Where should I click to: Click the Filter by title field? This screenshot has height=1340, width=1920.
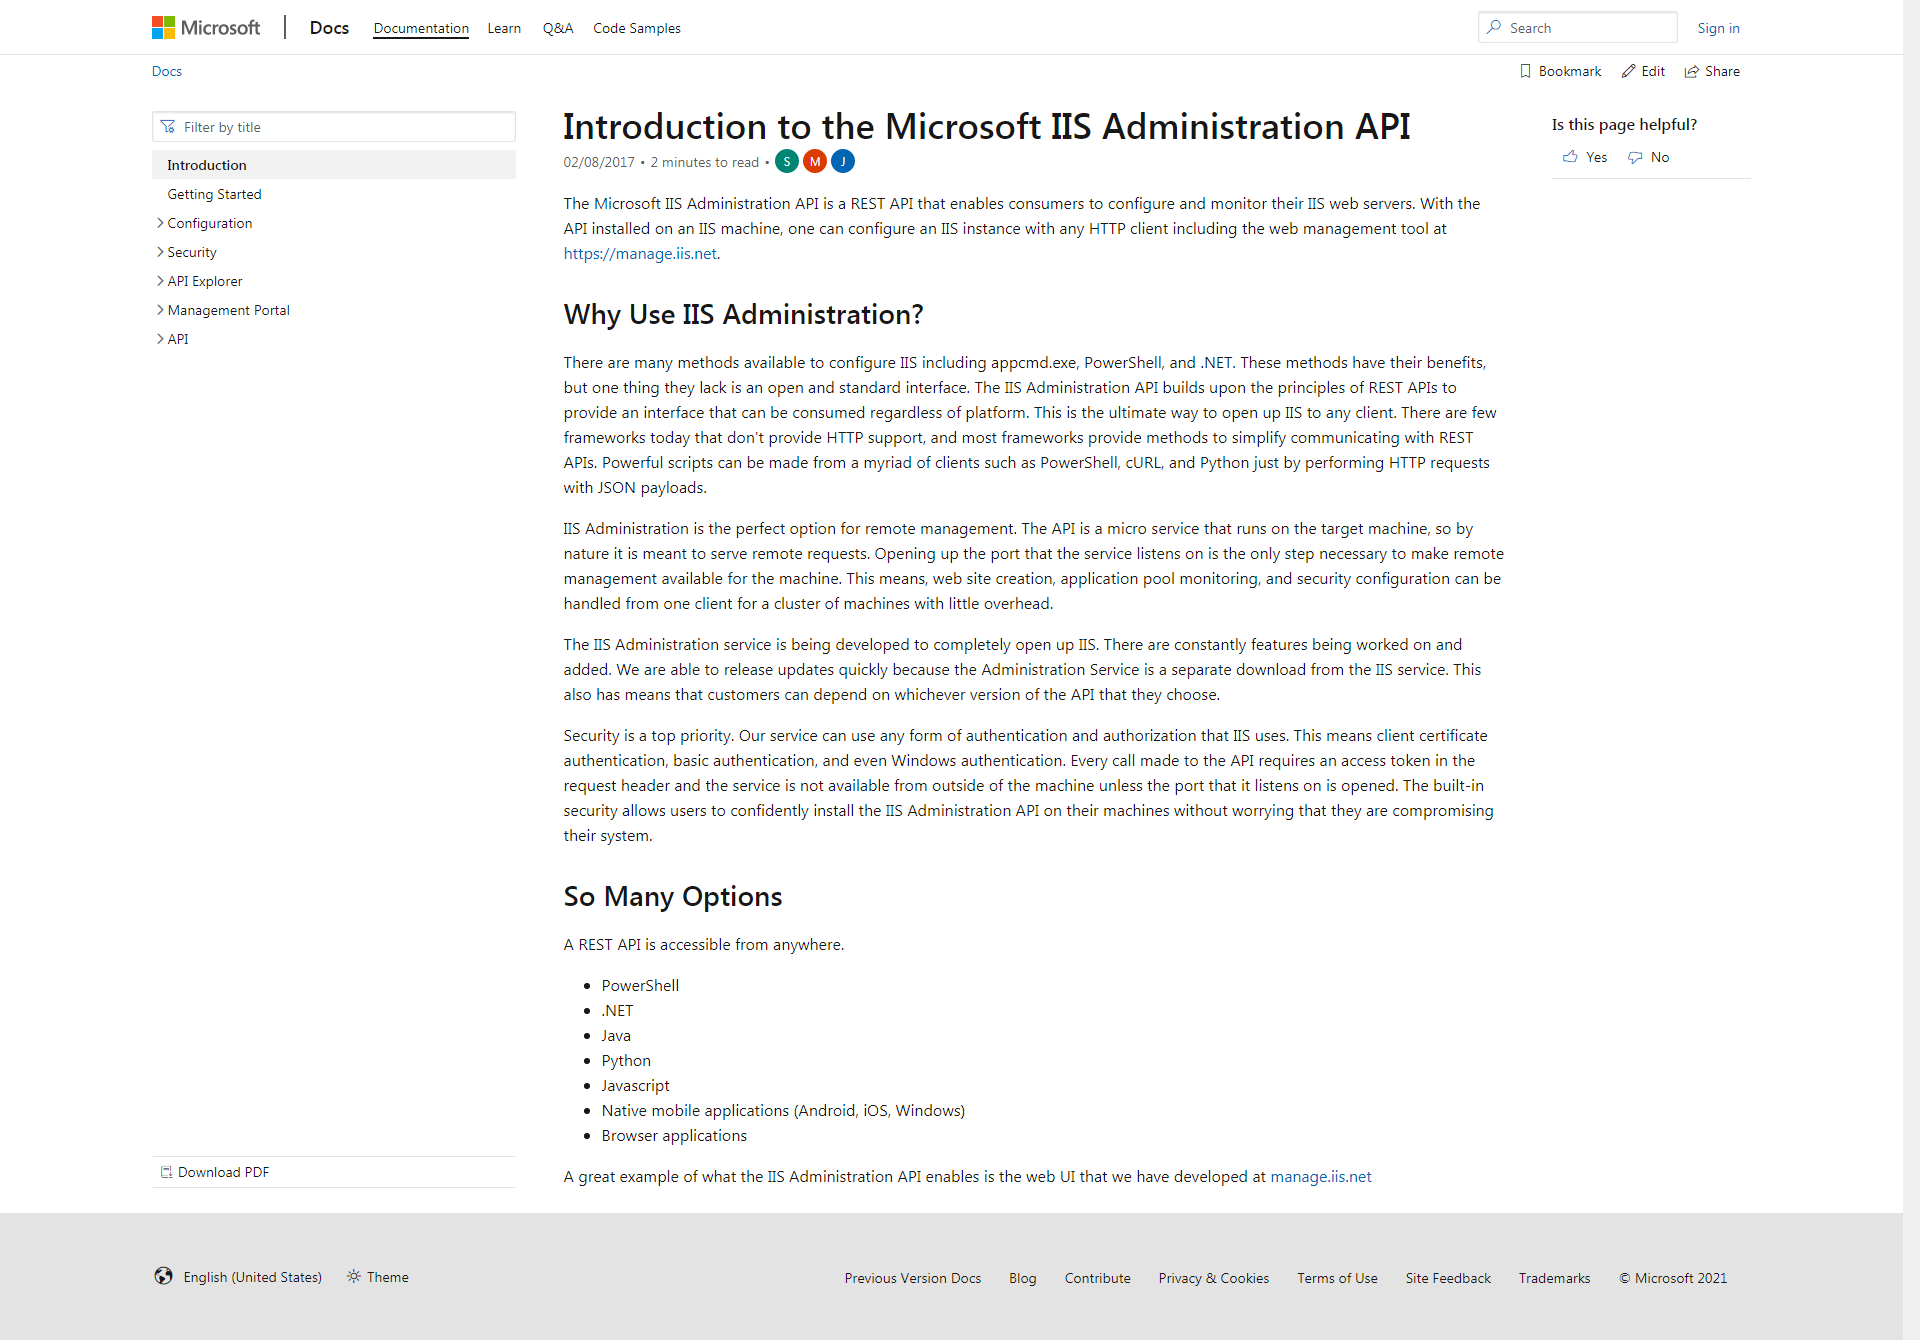click(334, 127)
